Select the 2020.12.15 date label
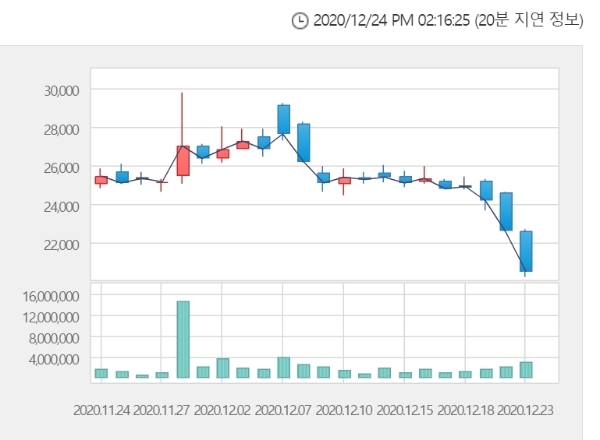 (405, 410)
